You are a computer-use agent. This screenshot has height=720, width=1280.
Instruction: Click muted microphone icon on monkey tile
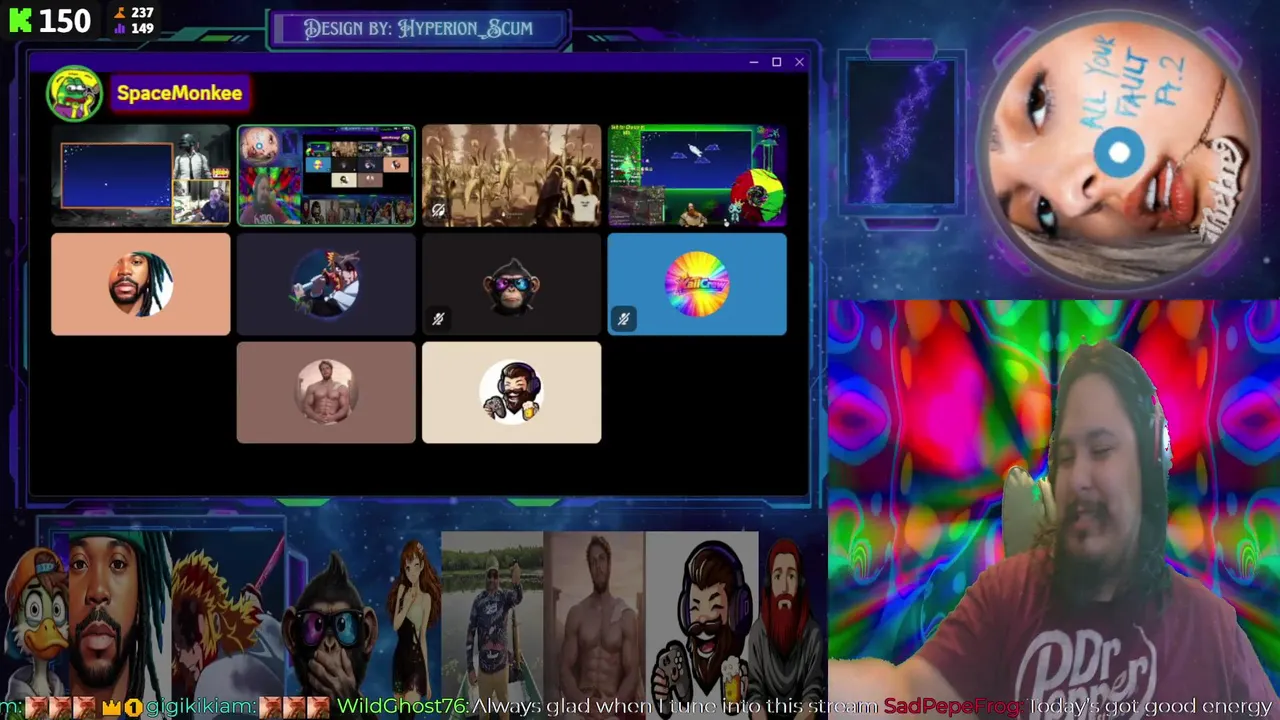pos(438,319)
